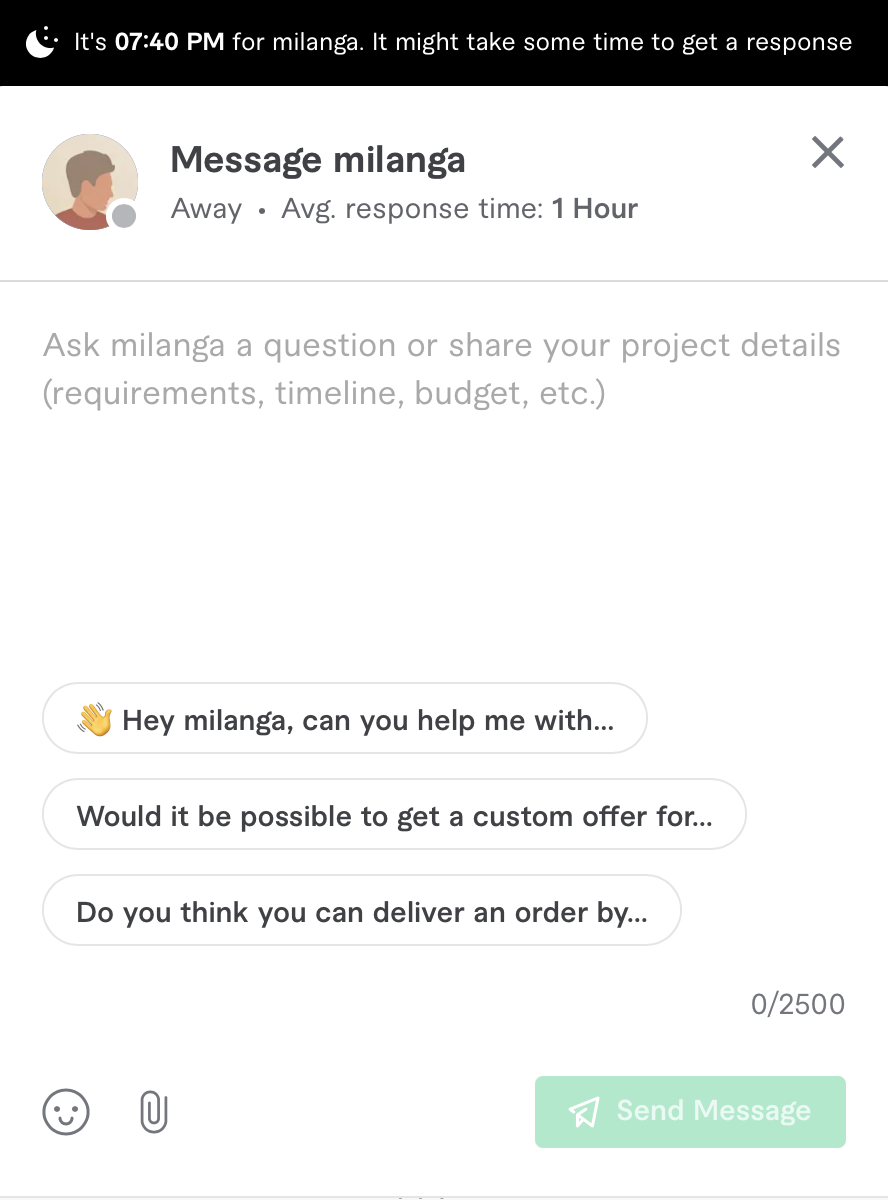This screenshot has height=1200, width=888.
Task: Pick the "deliver an order by..." prompt
Action: tap(361, 911)
